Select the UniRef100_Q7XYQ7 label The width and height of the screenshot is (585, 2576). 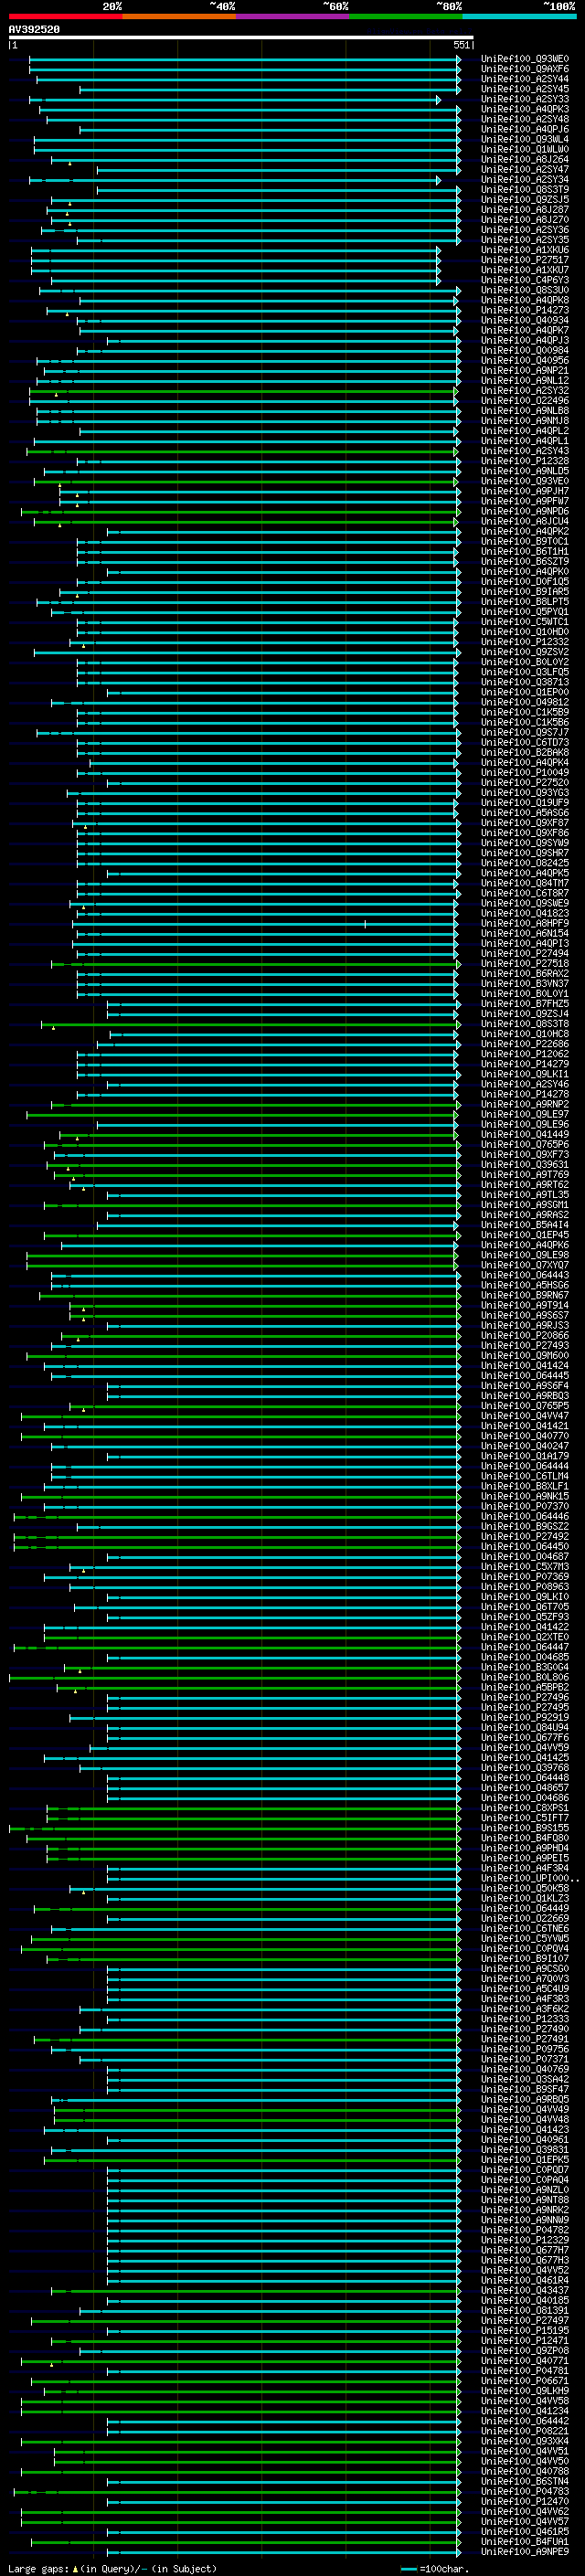click(x=525, y=1265)
